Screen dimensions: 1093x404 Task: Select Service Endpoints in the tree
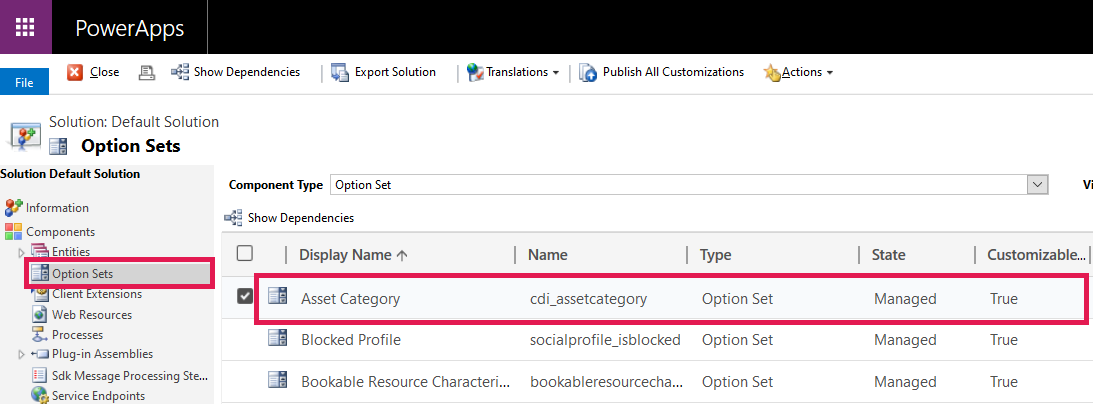point(98,396)
